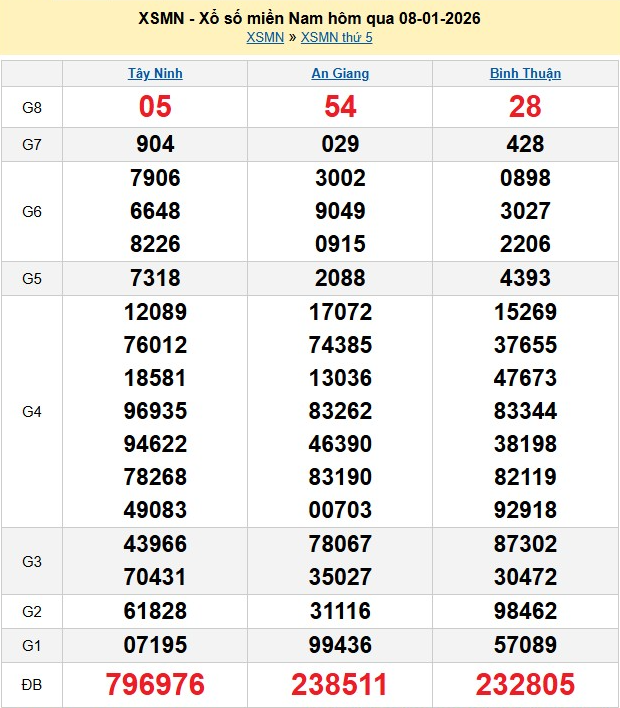The height and width of the screenshot is (708, 620).
Task: Click Tây Ninh special prize 796976
Action: click(x=155, y=684)
